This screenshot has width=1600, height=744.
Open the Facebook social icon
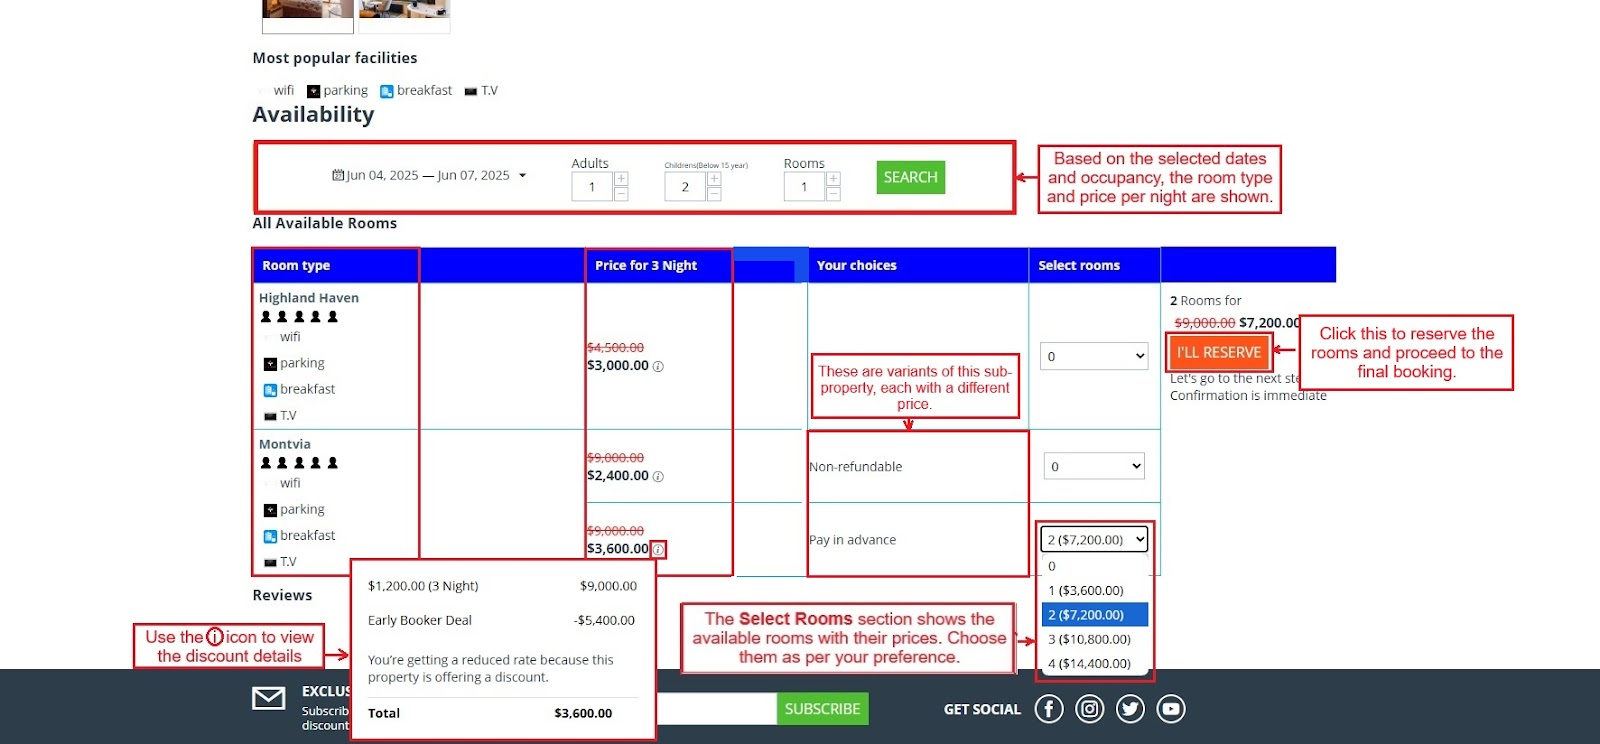point(1048,709)
